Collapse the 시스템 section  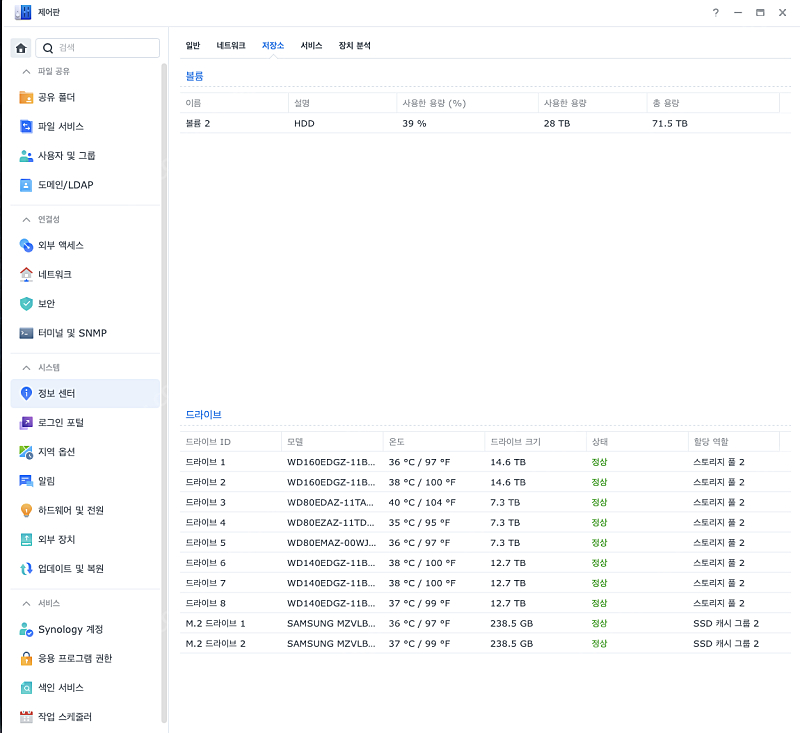point(45,367)
